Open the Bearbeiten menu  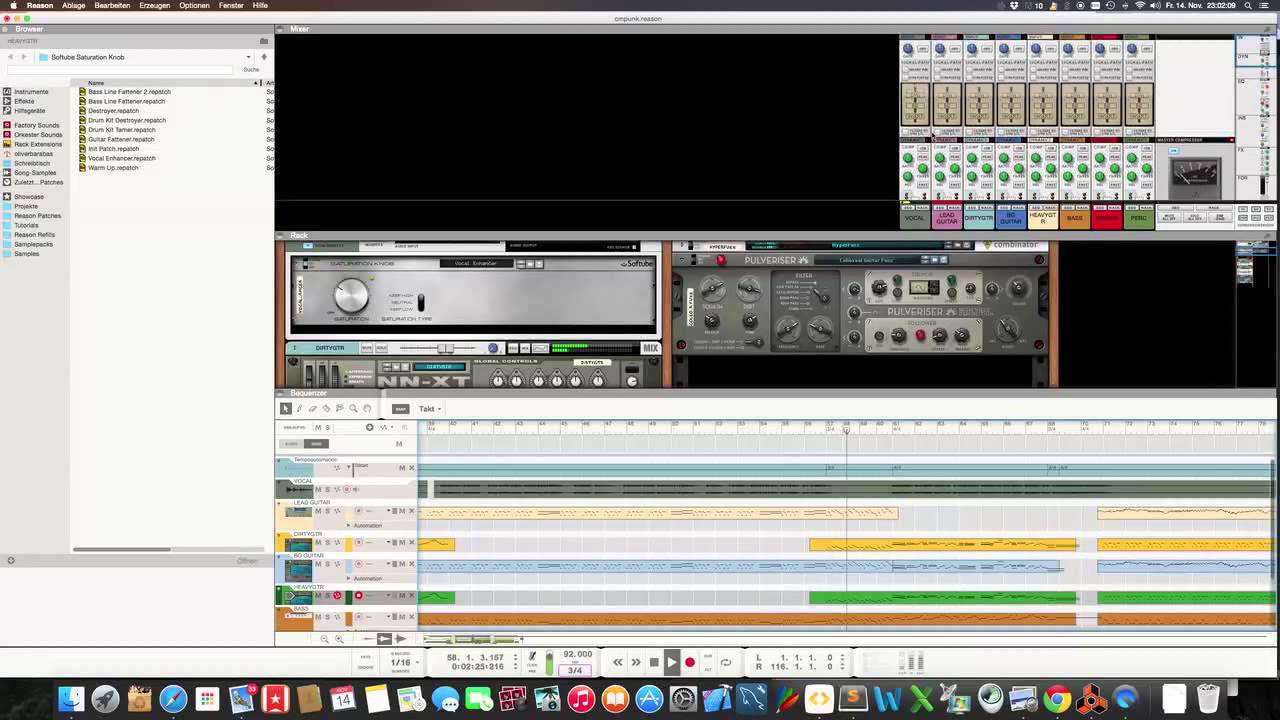pos(112,5)
